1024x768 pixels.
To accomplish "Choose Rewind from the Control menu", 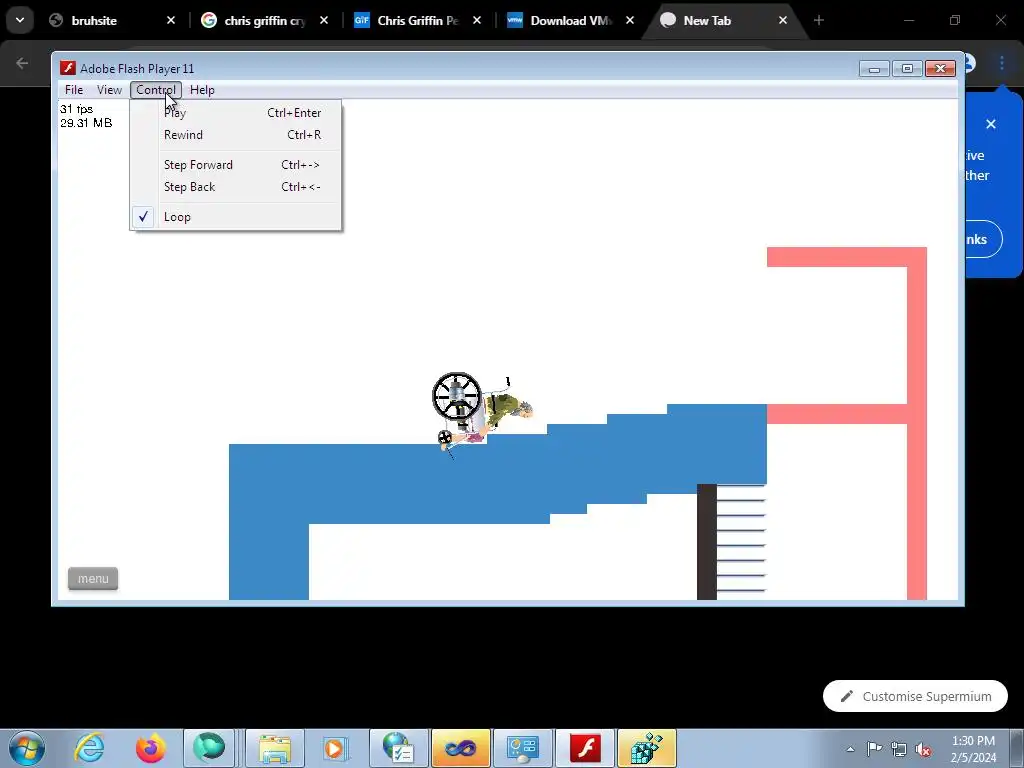I will click(236, 135).
